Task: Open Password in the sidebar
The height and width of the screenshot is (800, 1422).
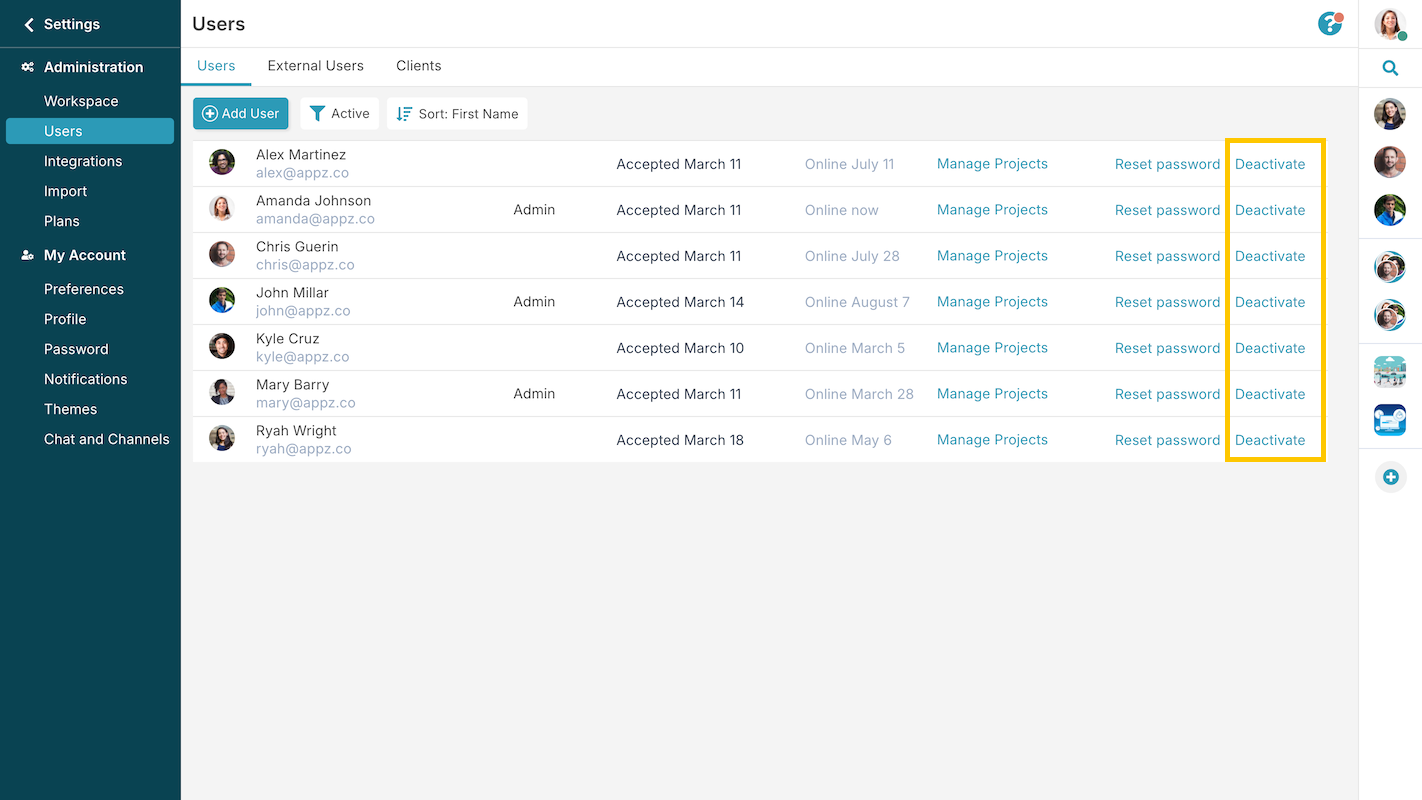Action: point(76,349)
